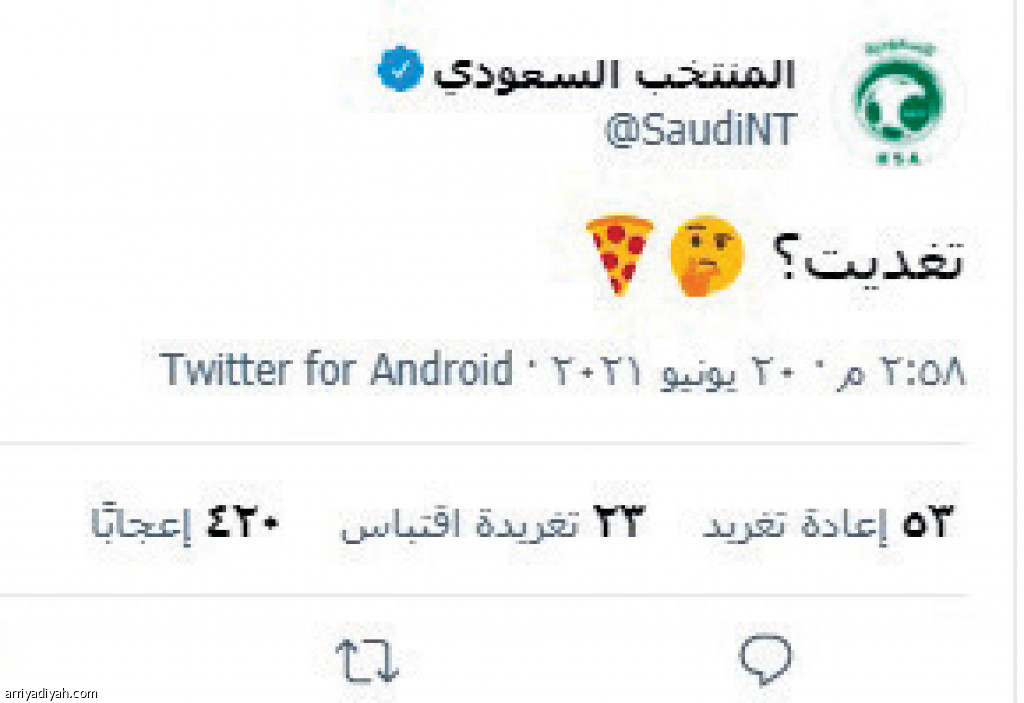Open the @SaudiNT handle
Viewport: 1024px width, 703px height.
701,129
